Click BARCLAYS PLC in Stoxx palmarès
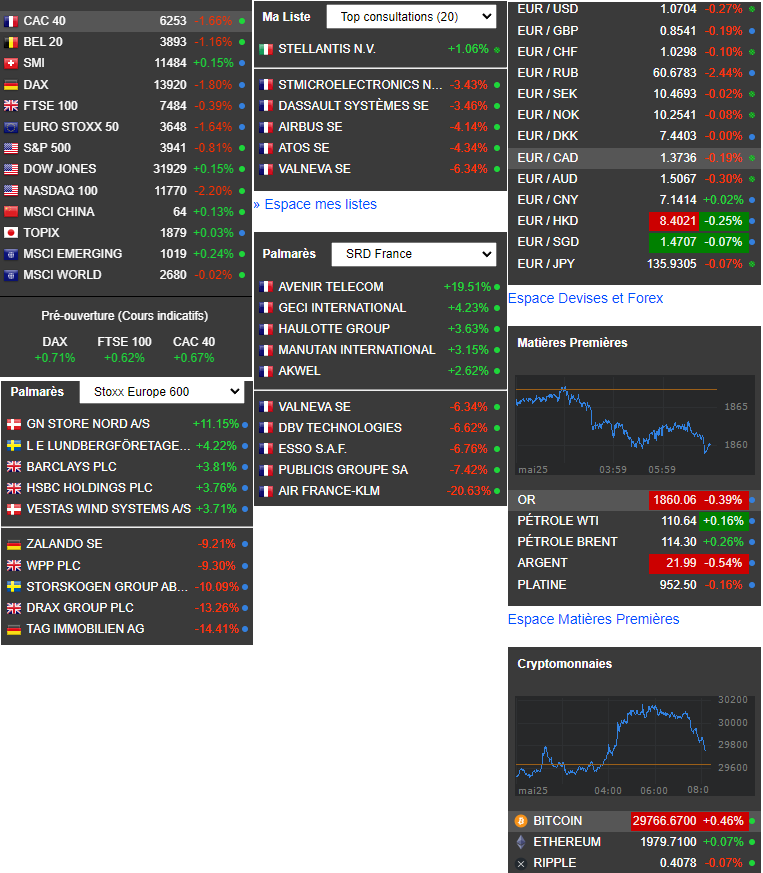The height and width of the screenshot is (873, 763). click(x=71, y=467)
